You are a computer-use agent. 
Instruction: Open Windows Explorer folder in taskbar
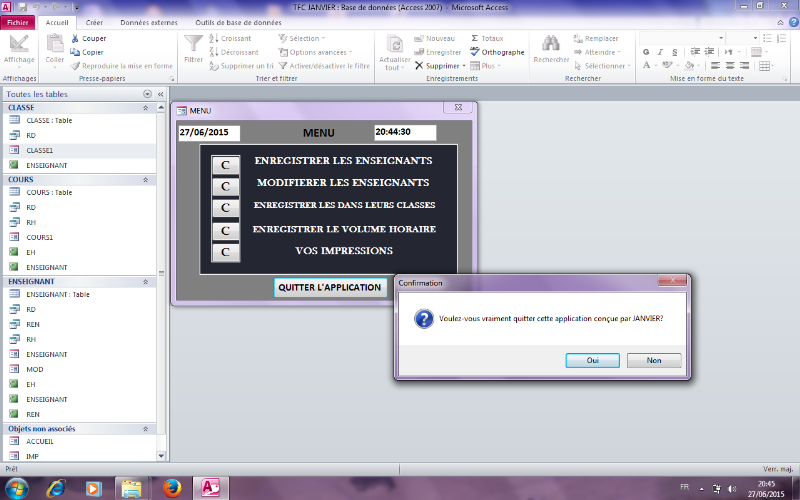[131, 488]
